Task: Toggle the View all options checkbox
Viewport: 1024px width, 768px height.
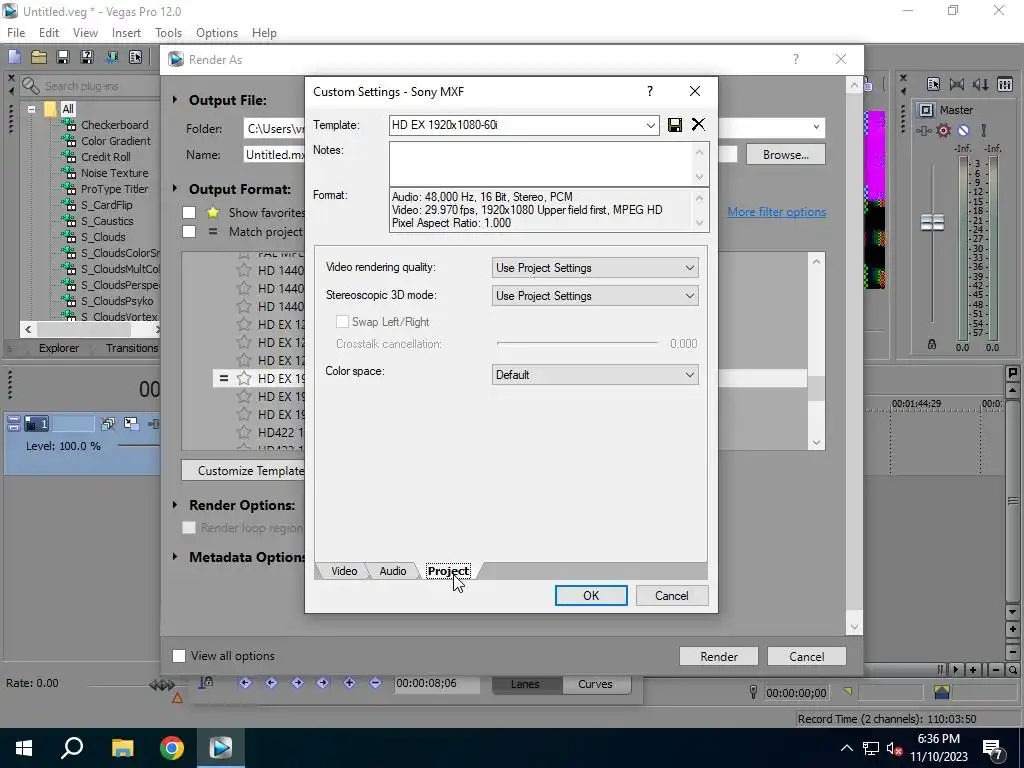Action: tap(179, 656)
